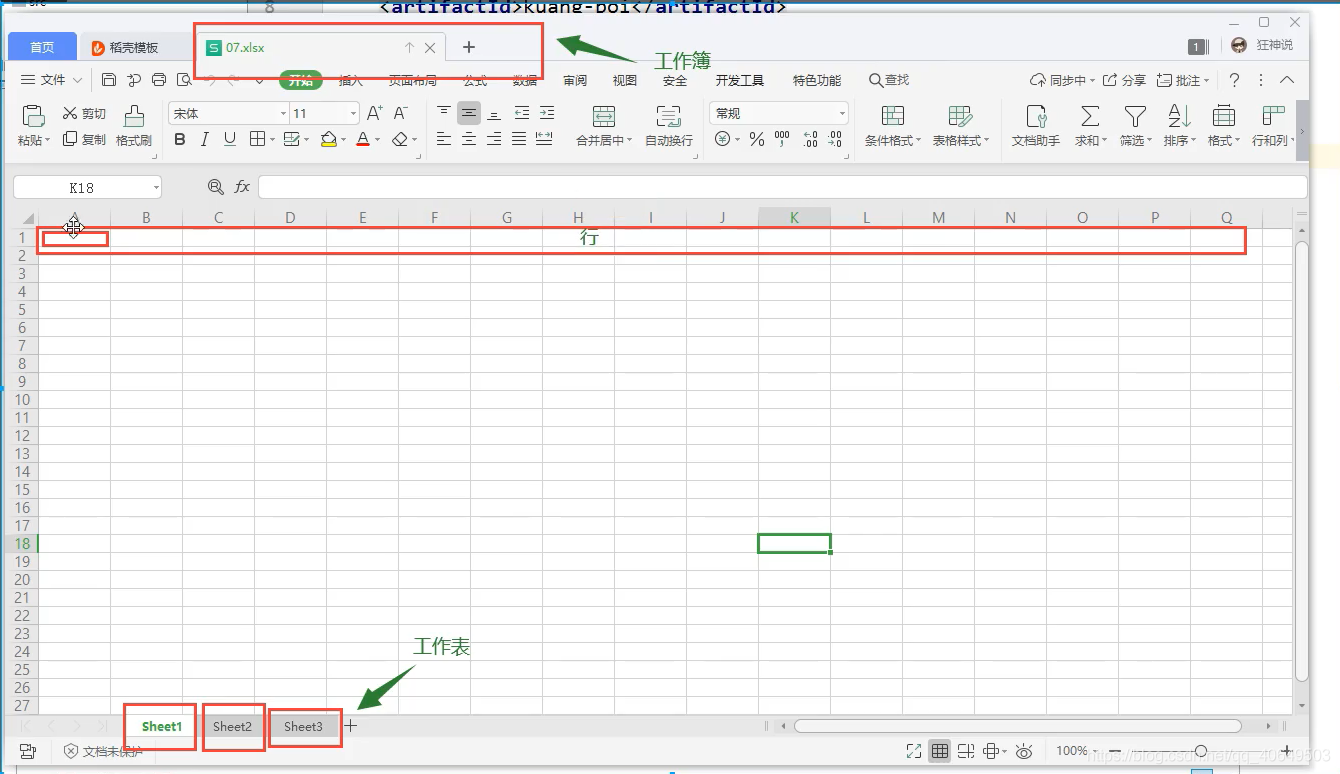Select the Format Painter (格式刷) icon

pyautogui.click(x=134, y=116)
